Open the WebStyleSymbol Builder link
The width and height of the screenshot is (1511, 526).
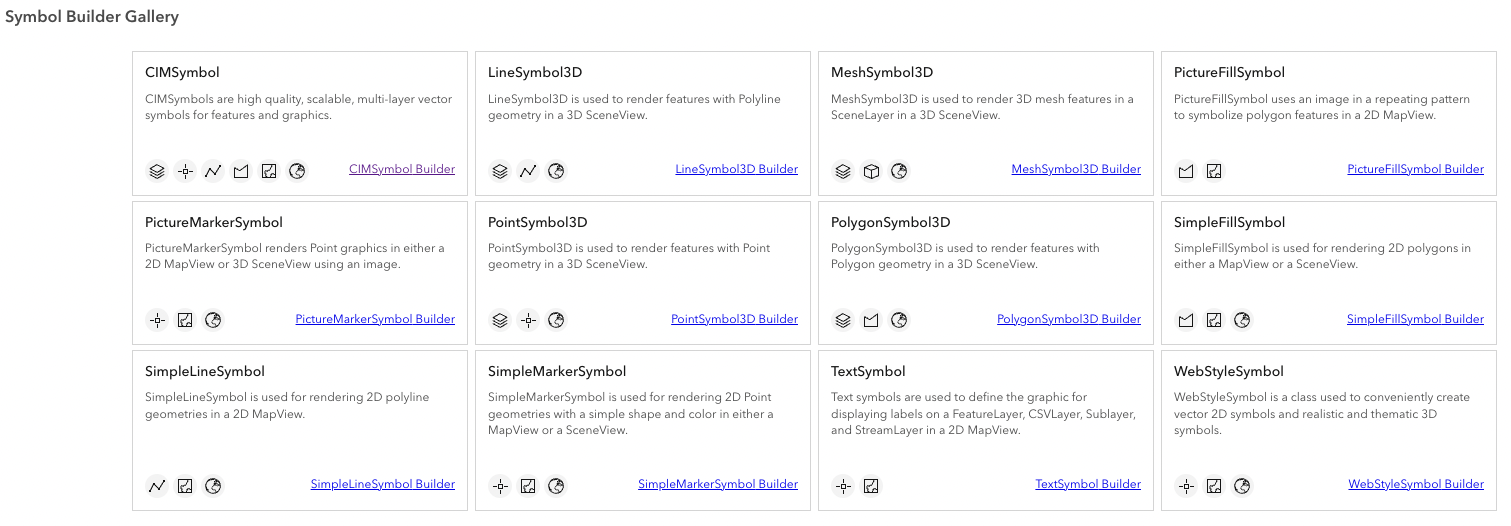(1415, 484)
